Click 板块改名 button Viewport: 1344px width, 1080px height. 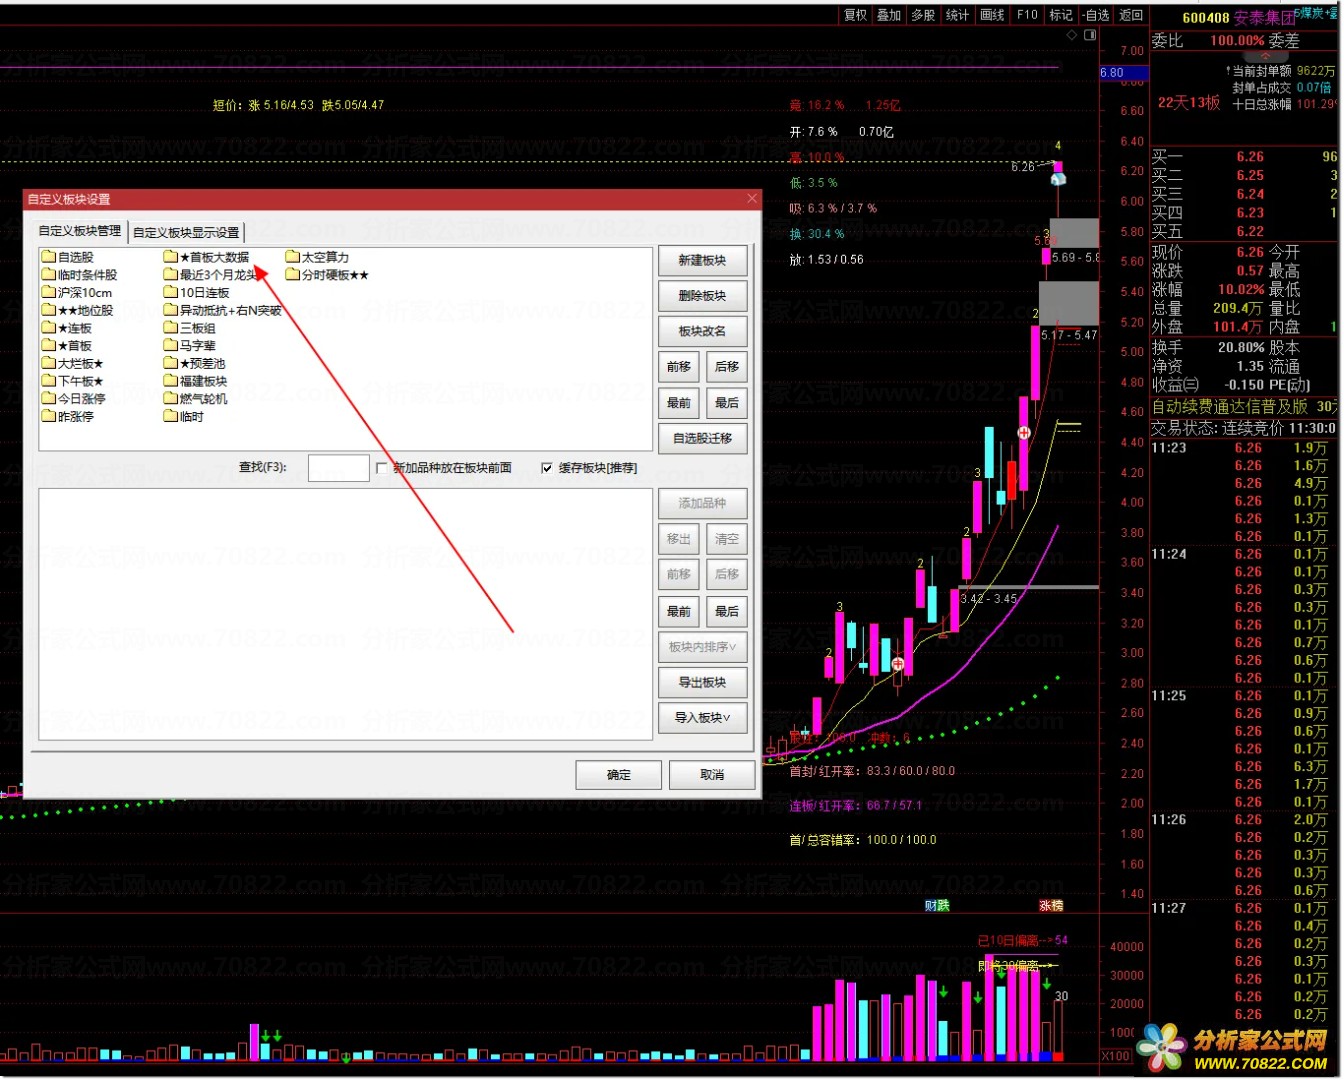703,331
